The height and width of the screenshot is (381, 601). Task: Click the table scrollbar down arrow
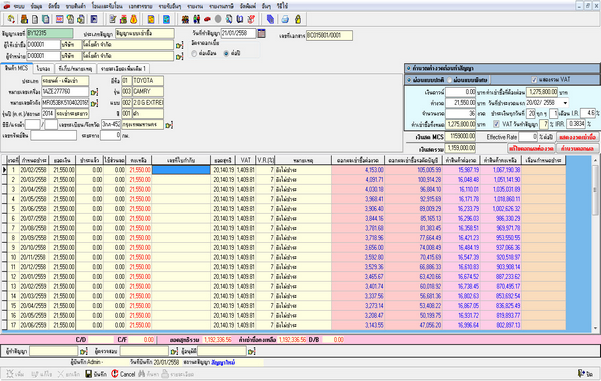click(596, 328)
